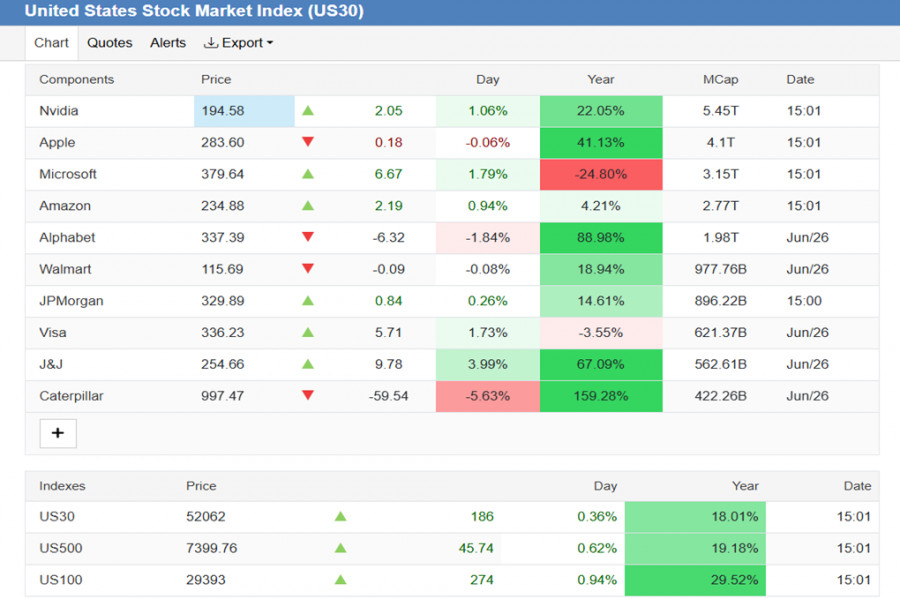Open the Alerts tab

168,43
